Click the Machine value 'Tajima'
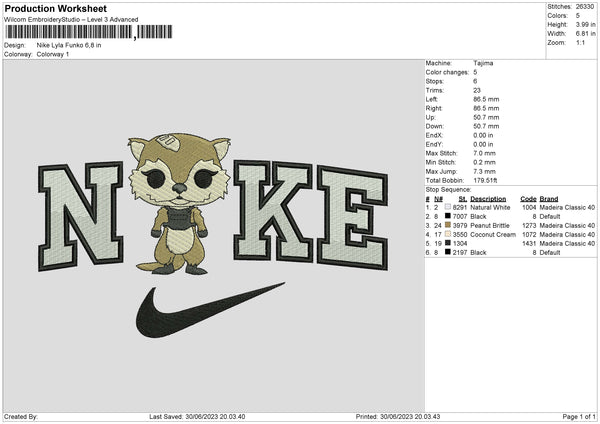This screenshot has height=424, width=600. click(483, 63)
